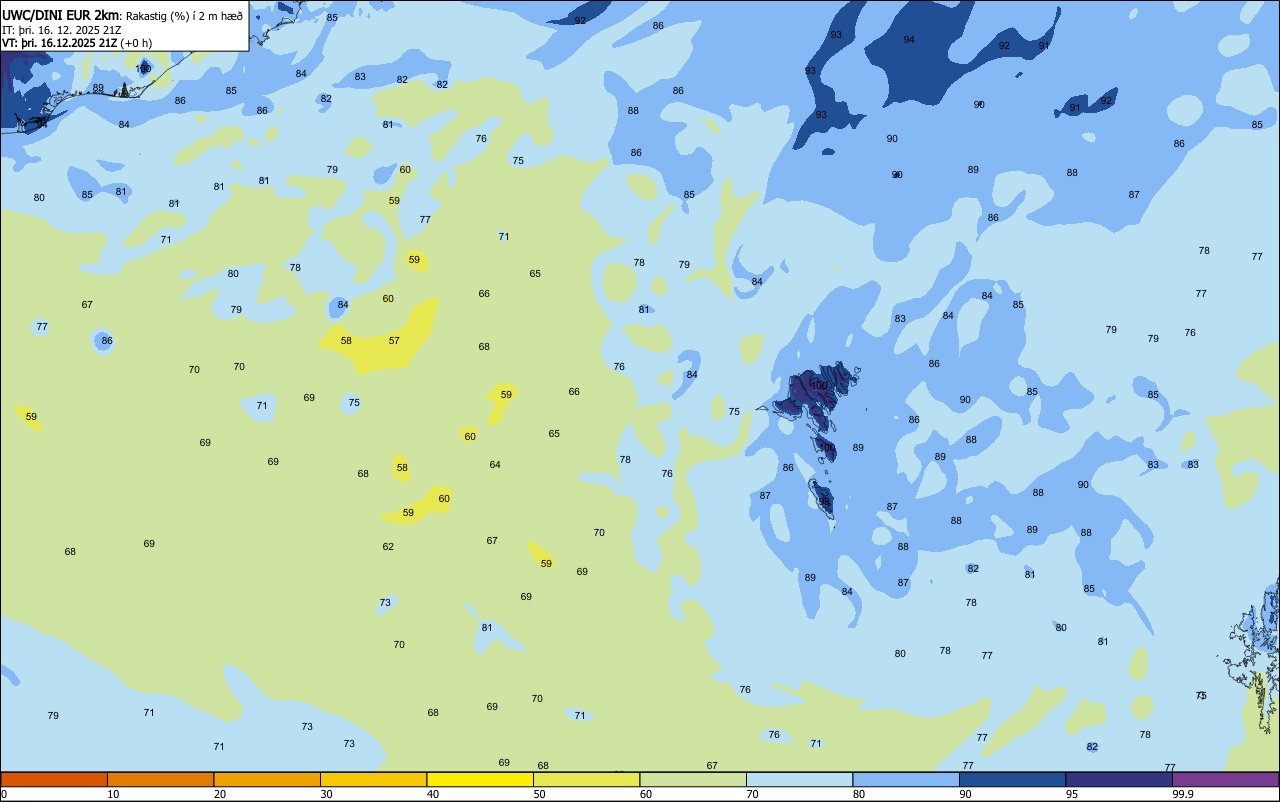Click the 70–80 pale blue legend swatch

(799, 779)
